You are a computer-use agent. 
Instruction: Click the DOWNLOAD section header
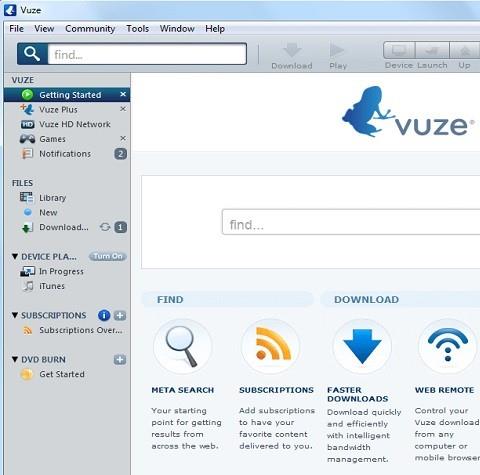(400, 299)
